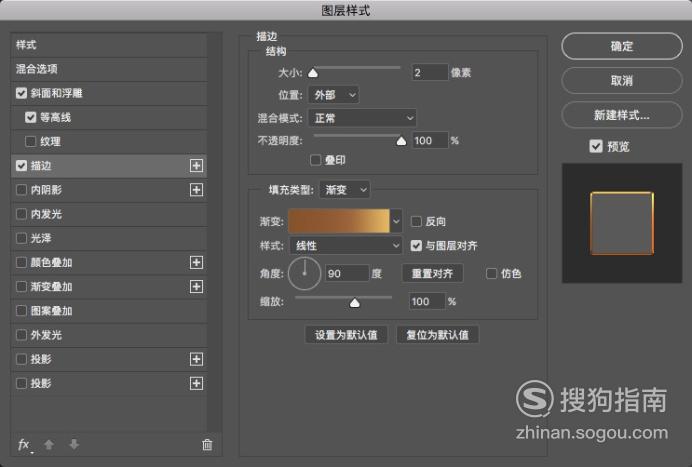Open the 混合模式 dropdown showing 正常

point(362,118)
